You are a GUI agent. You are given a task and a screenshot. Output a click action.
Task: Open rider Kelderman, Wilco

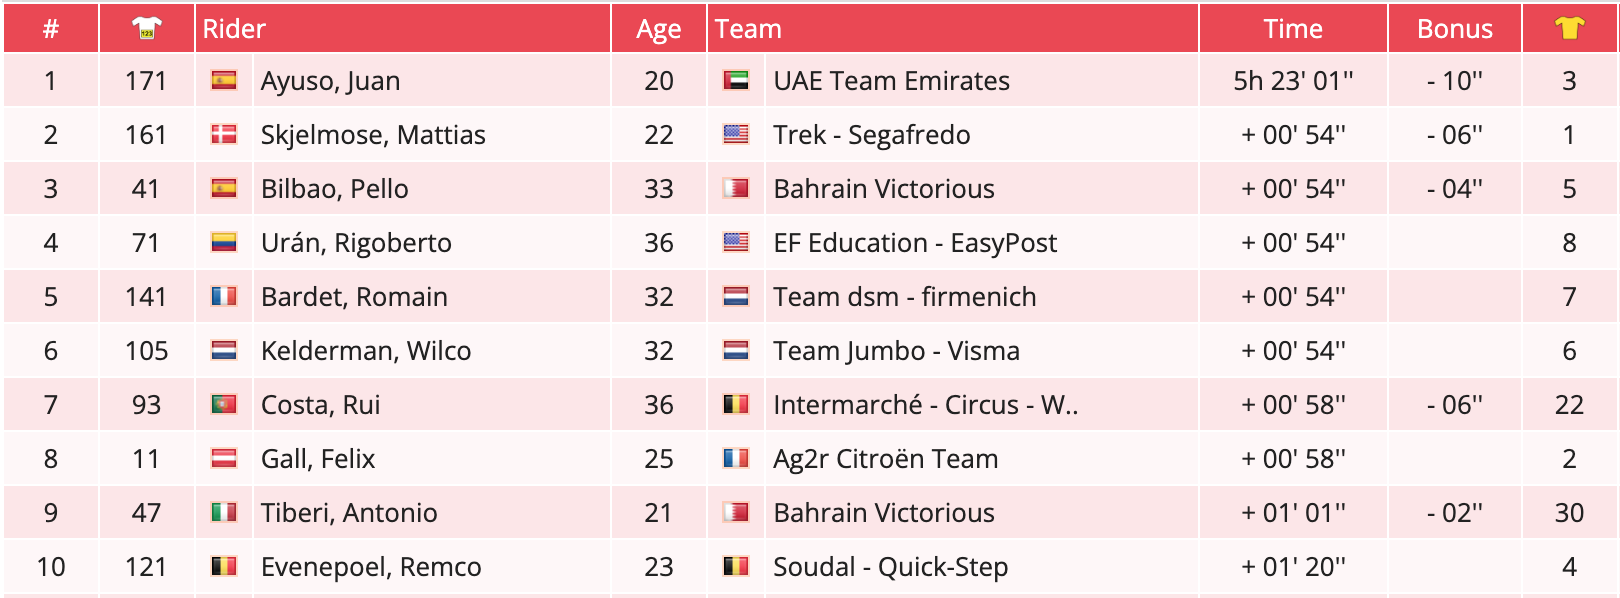(366, 351)
